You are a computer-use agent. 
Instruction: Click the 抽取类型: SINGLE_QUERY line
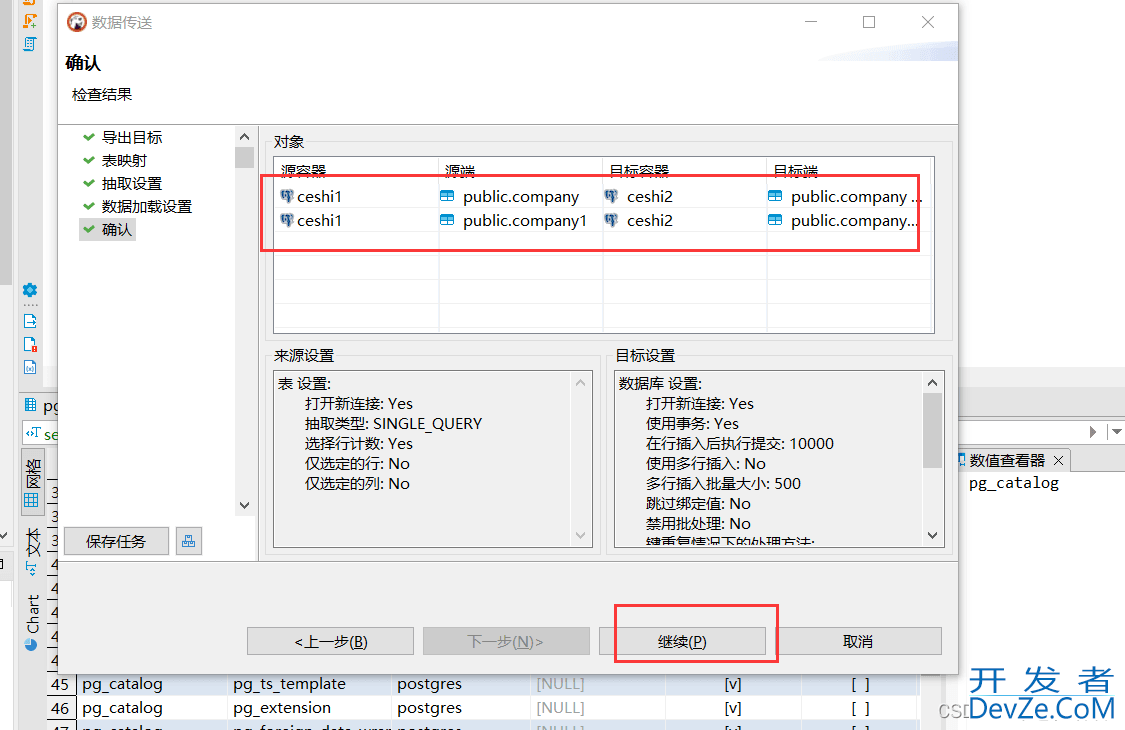pyautogui.click(x=393, y=424)
